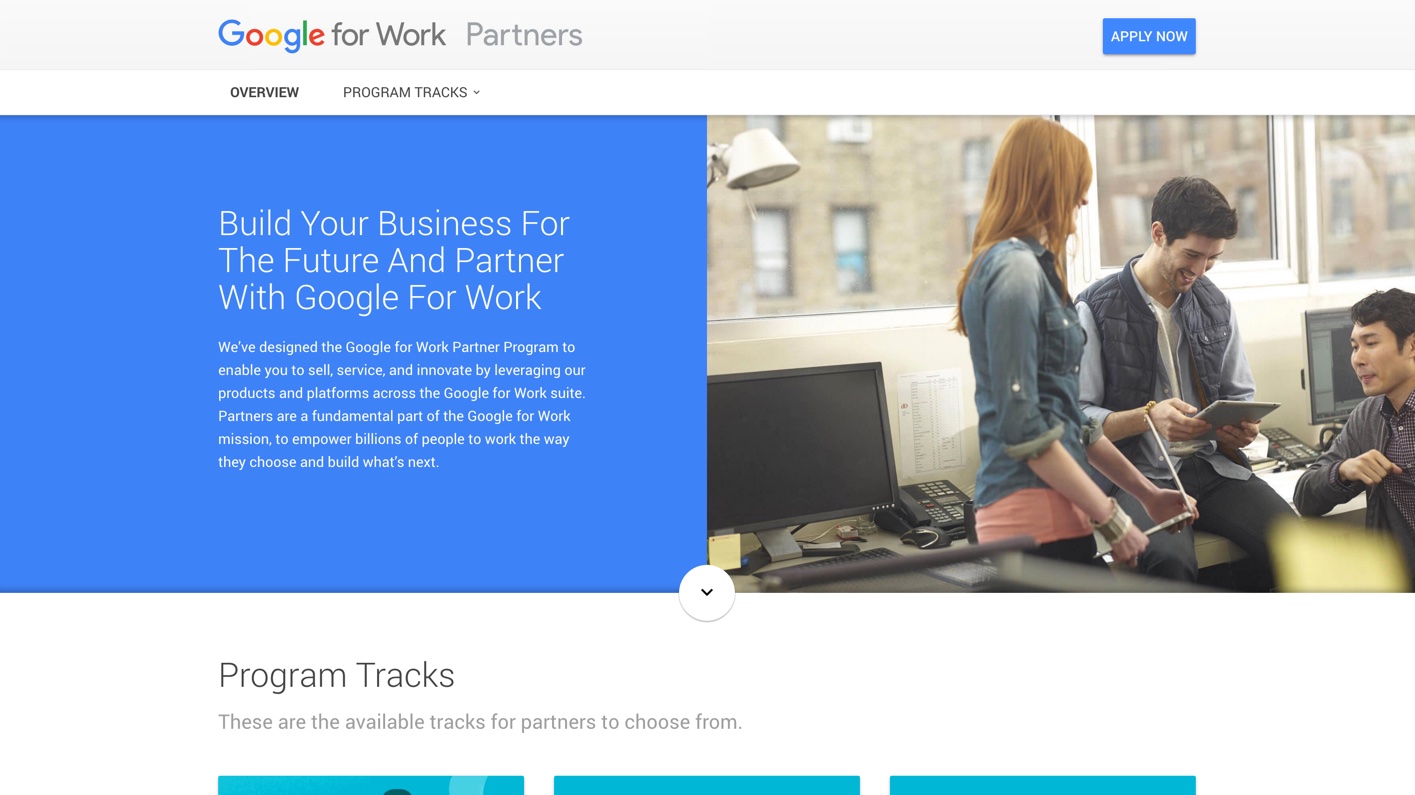Click the 'Program Tracks' section heading
The image size is (1415, 795).
tap(336, 675)
